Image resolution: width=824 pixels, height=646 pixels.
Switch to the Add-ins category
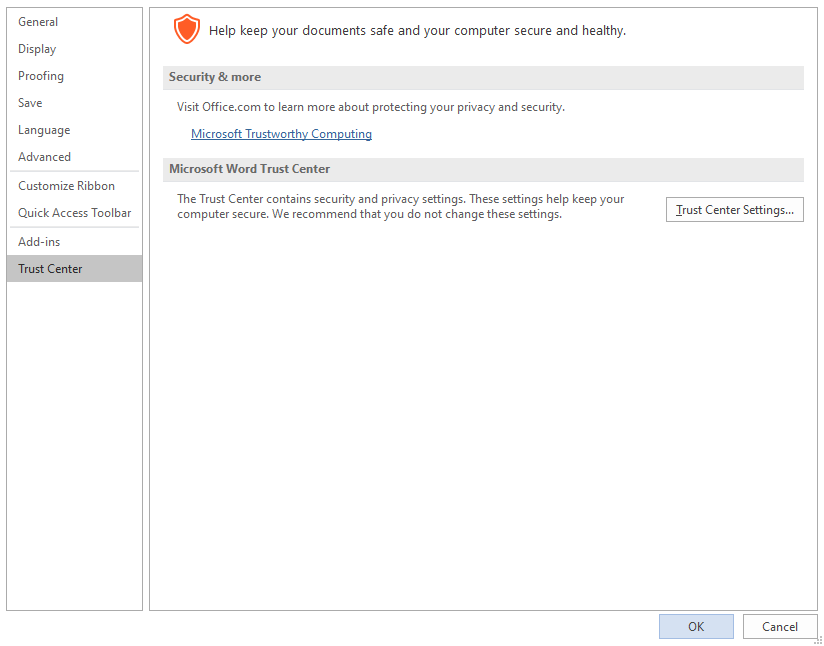[x=75, y=242]
